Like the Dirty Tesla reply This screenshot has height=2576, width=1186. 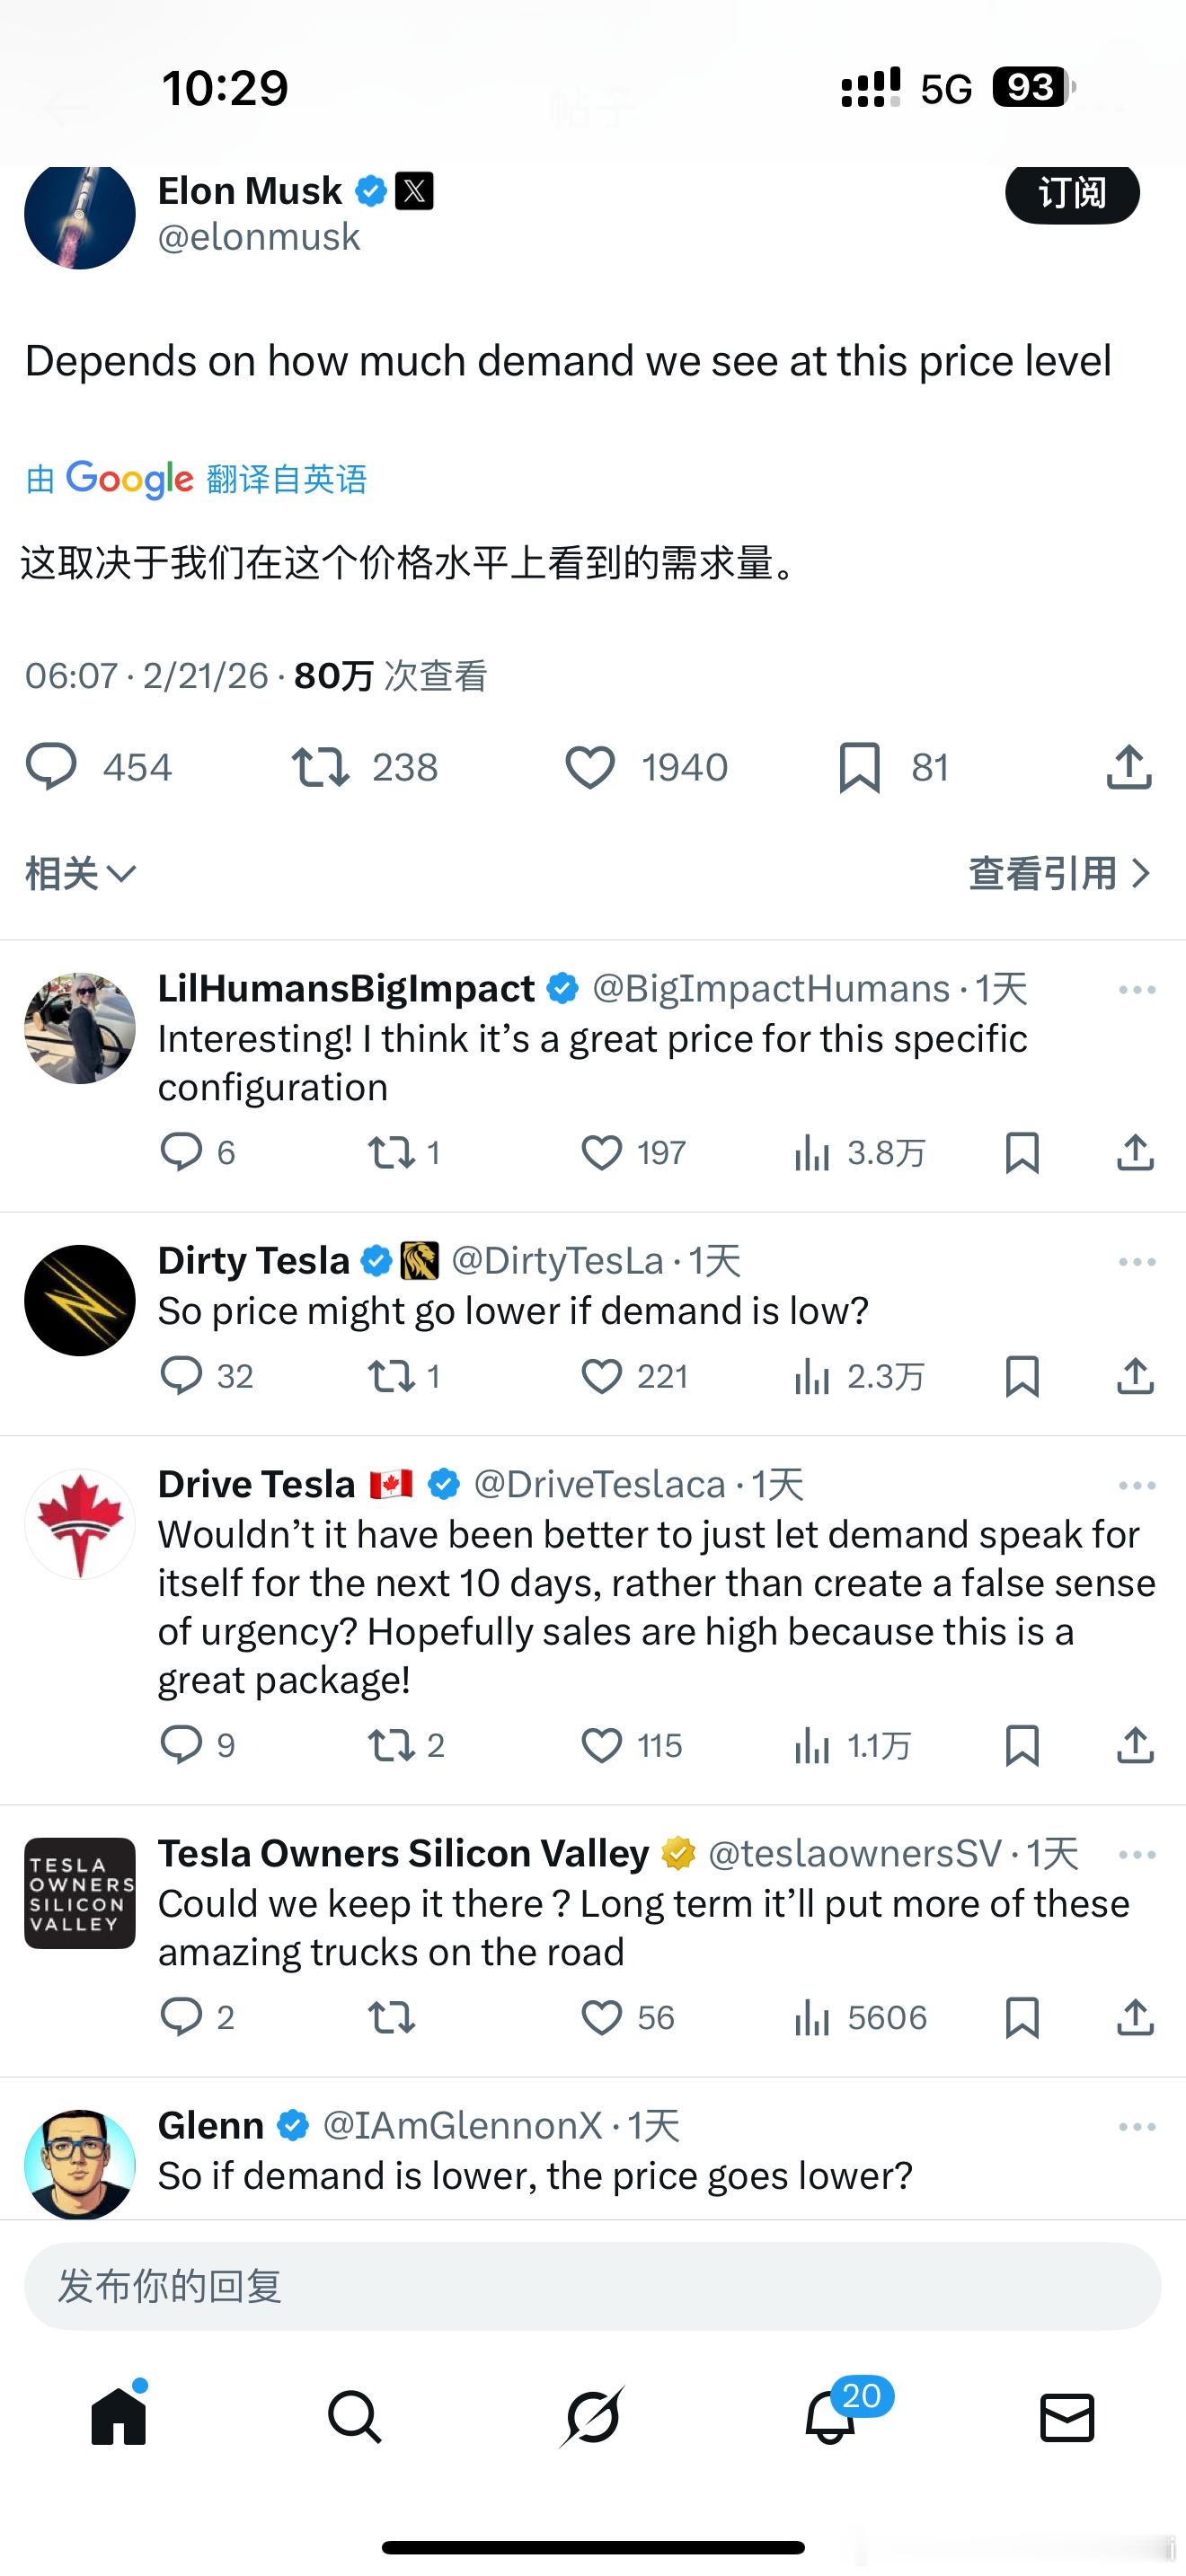(602, 1377)
